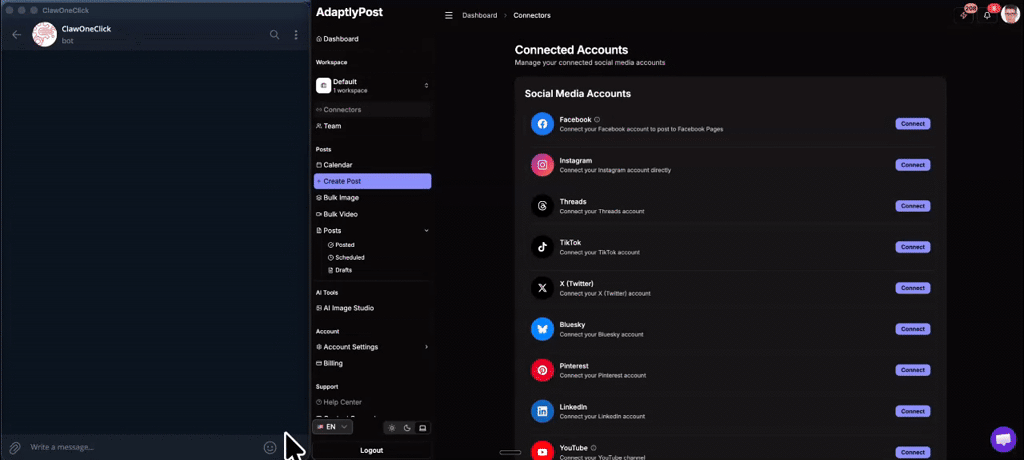This screenshot has height=460, width=1024.
Task: Open the user profile avatar
Action: pyautogui.click(x=1009, y=14)
